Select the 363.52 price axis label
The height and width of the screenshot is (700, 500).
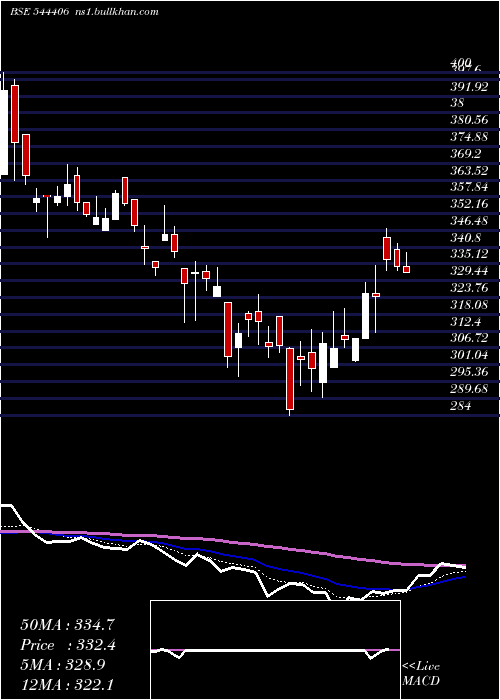click(x=469, y=171)
